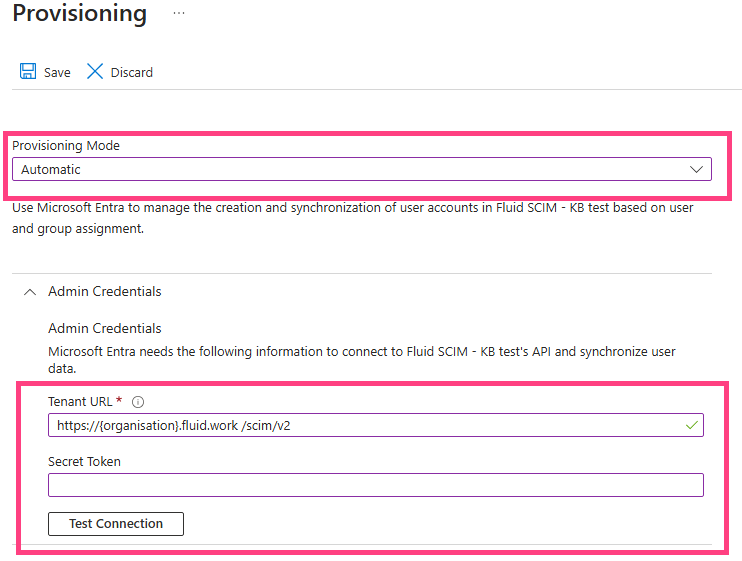Click the Admin Credentials section header text
This screenshot has width=742, height=561.
point(105,291)
